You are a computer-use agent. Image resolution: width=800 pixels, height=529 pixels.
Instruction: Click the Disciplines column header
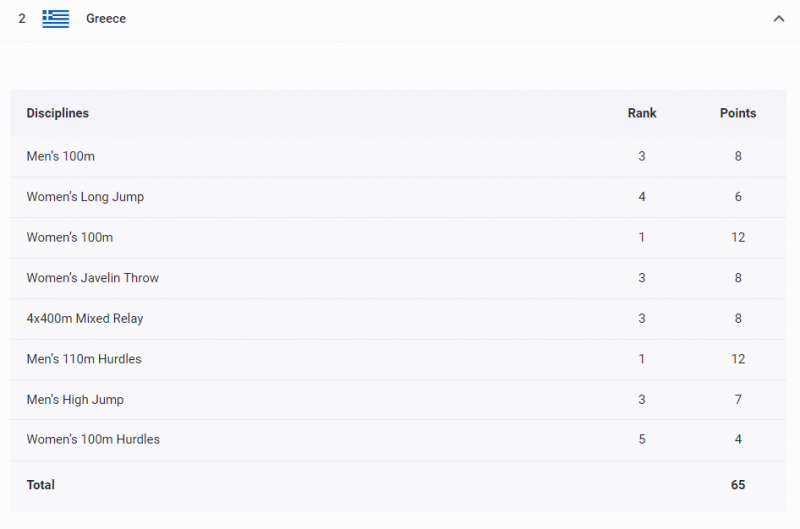coord(58,113)
